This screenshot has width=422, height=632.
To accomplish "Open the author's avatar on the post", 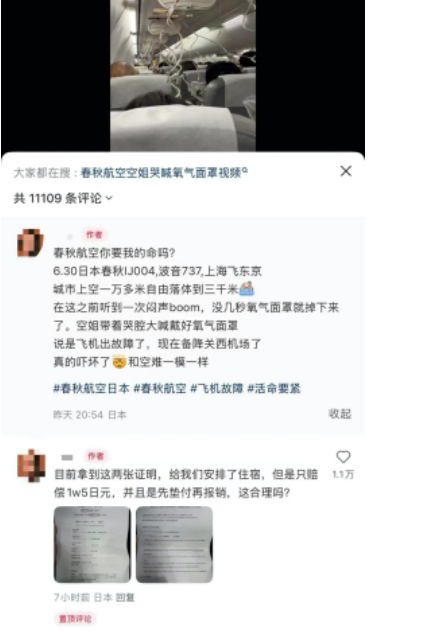I will (x=30, y=243).
